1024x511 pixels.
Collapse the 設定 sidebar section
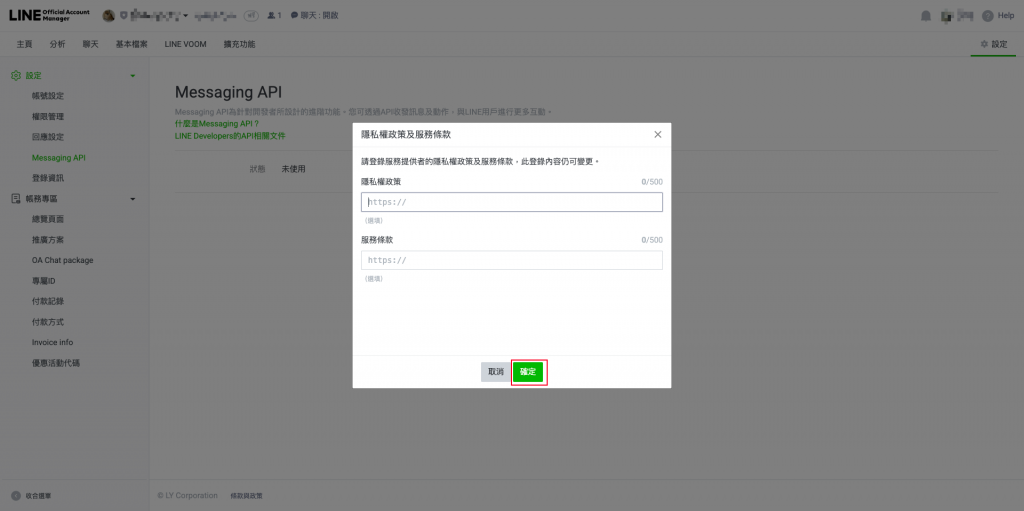click(133, 76)
